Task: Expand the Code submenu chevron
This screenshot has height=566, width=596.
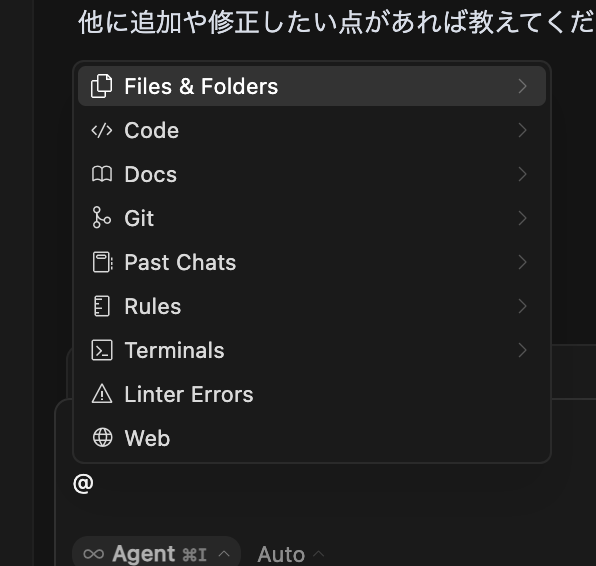Action: click(523, 130)
